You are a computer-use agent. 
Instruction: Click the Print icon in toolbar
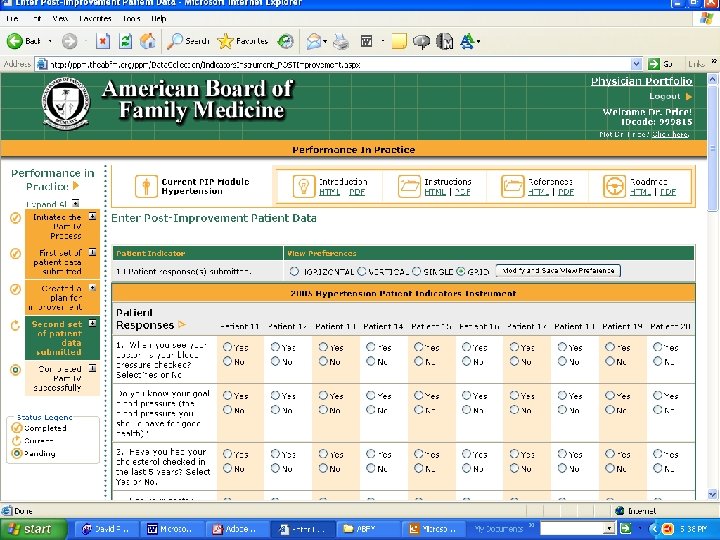(x=341, y=41)
